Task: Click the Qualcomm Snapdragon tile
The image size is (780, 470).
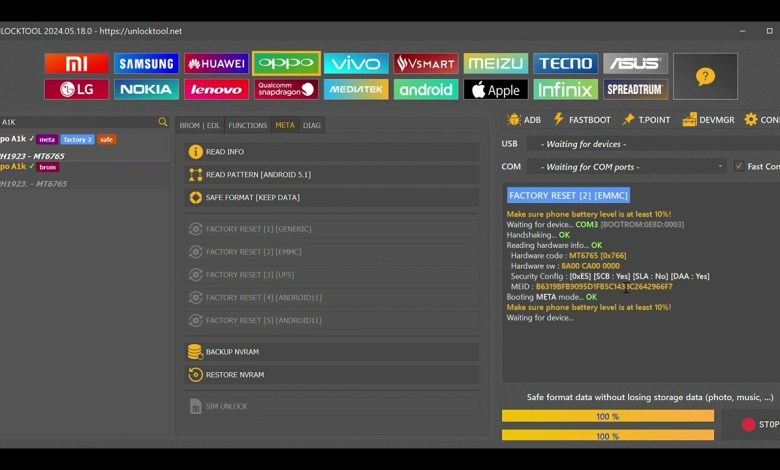Action: click(286, 90)
